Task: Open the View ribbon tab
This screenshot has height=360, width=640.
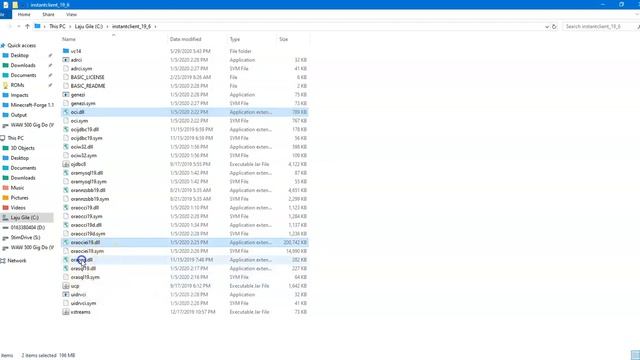Action: (x=71, y=14)
